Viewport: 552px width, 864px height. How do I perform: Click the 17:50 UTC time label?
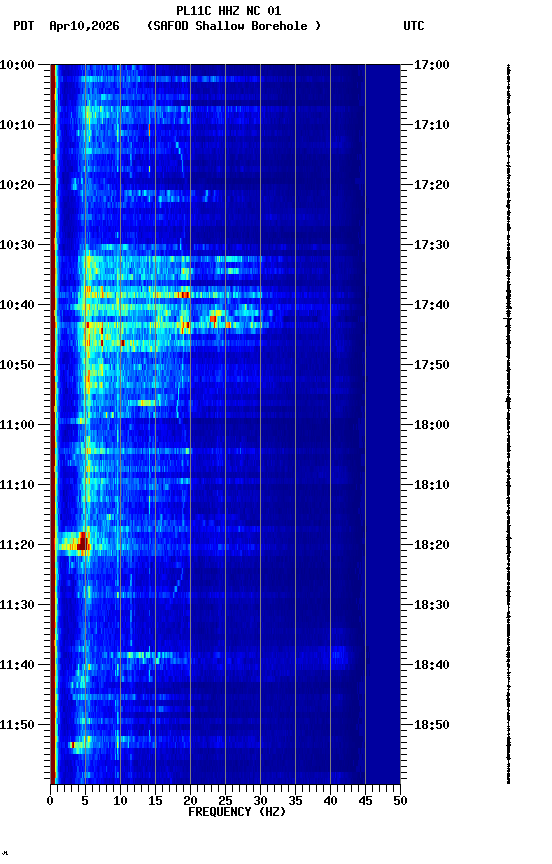coord(432,365)
